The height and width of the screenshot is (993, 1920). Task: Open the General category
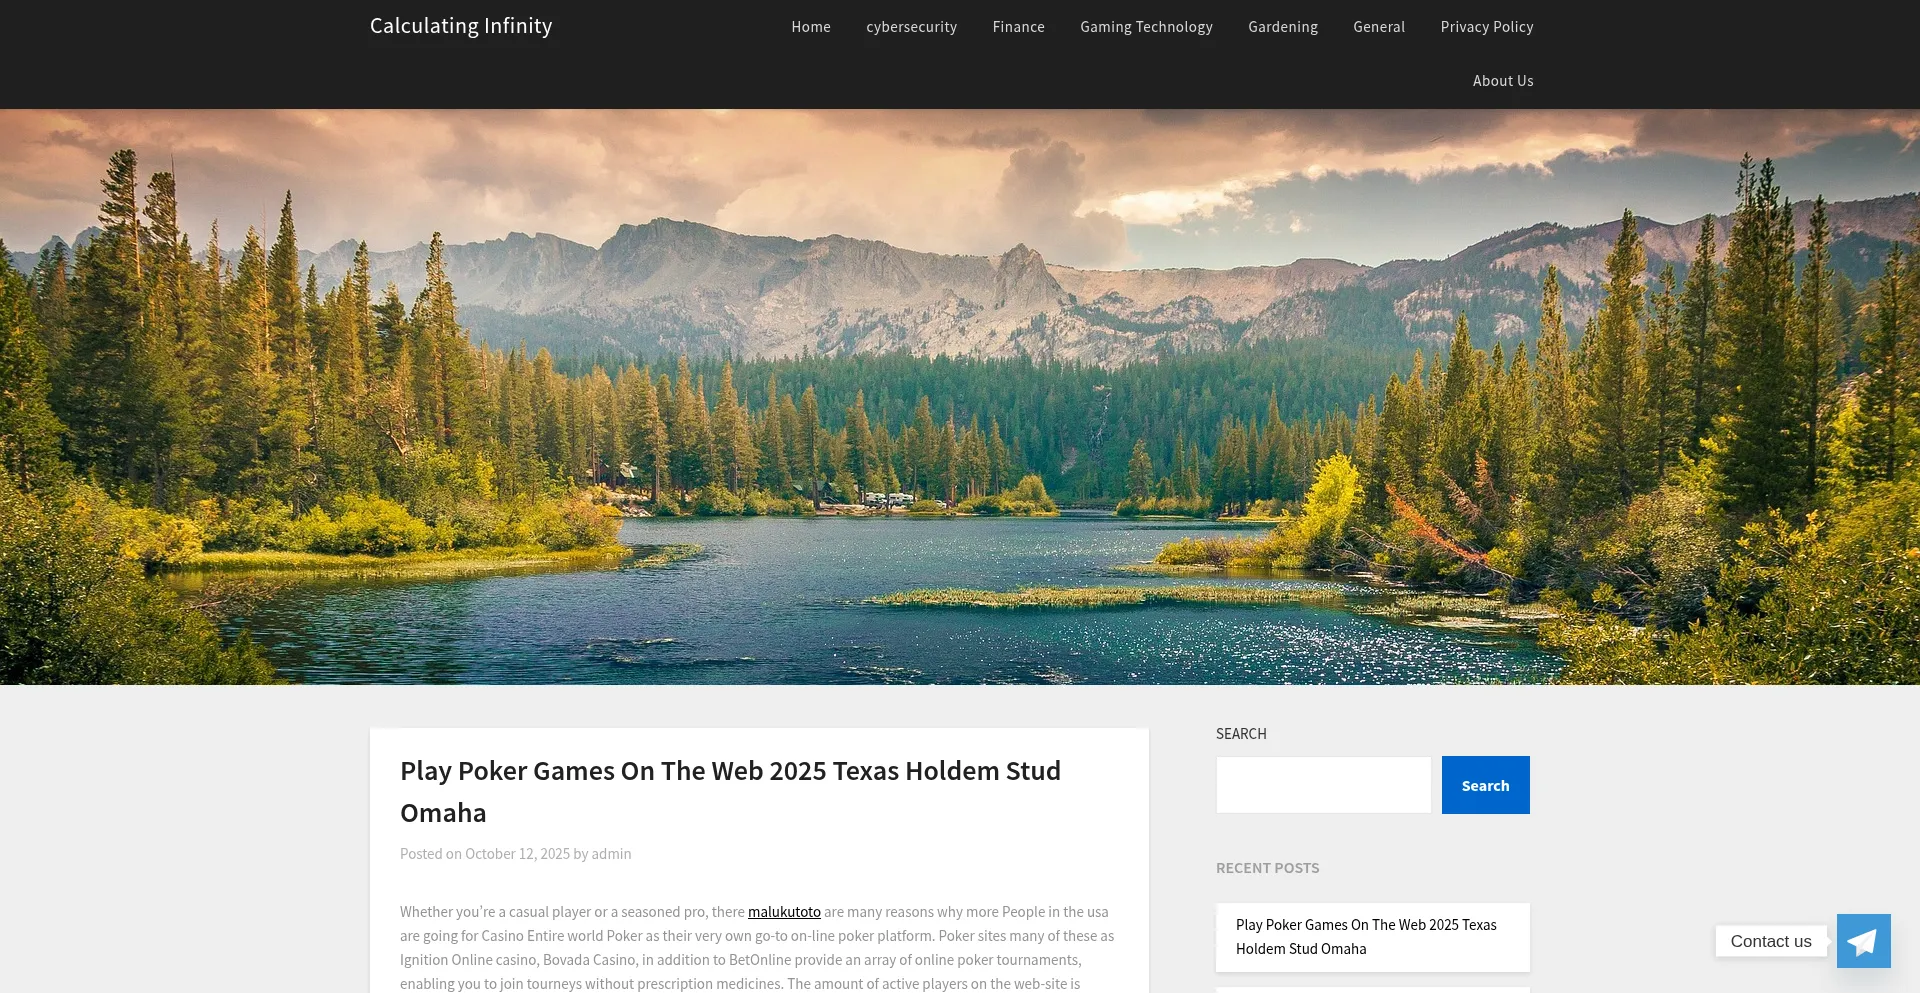(1379, 27)
